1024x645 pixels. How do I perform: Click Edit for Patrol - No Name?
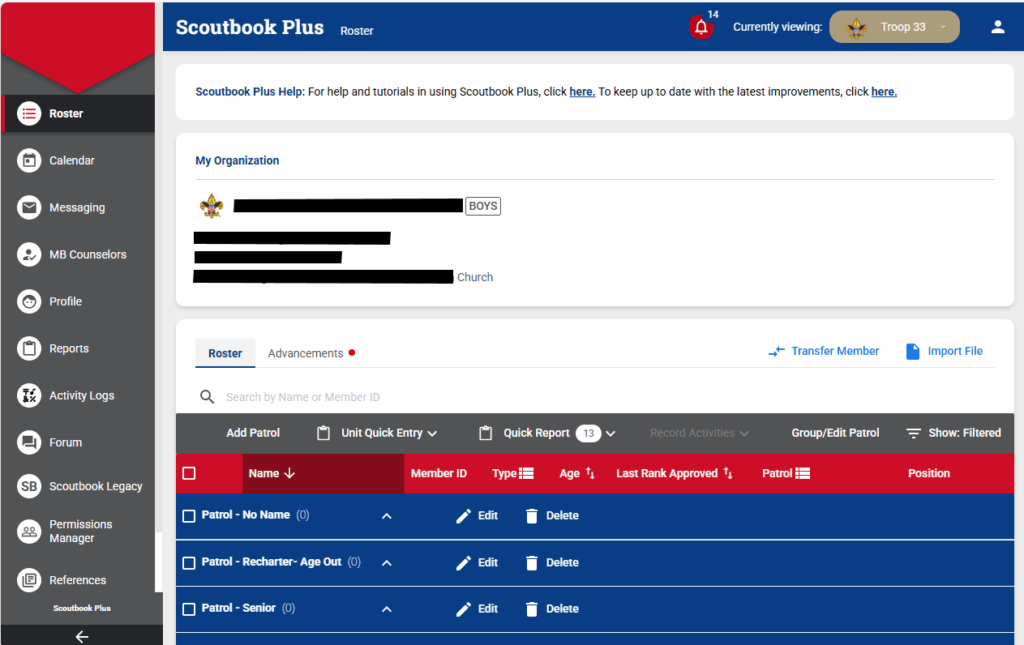click(477, 516)
